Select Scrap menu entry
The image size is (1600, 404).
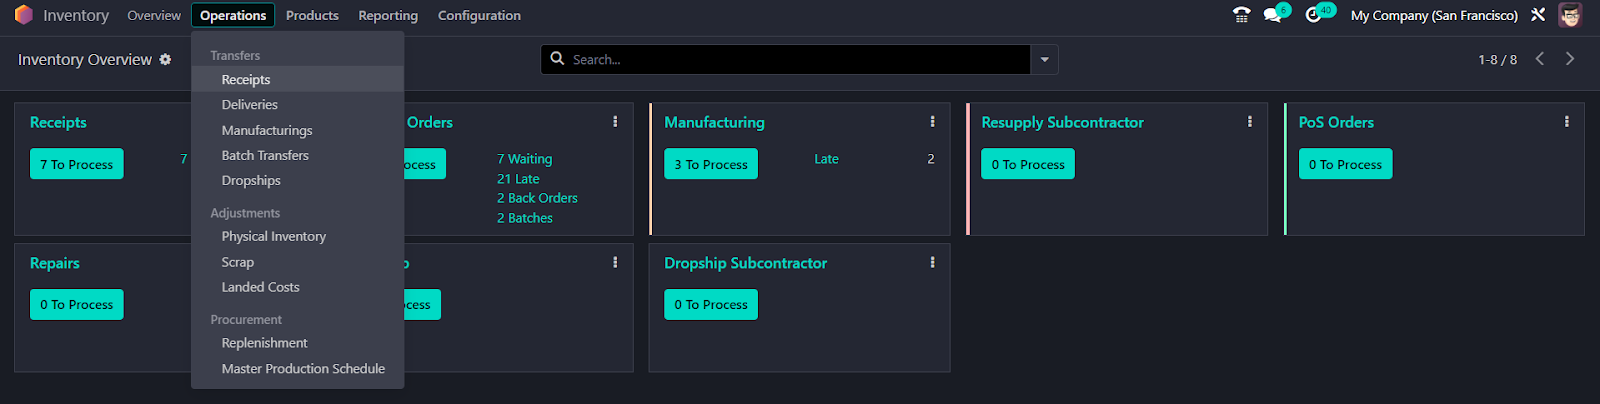(x=298, y=262)
